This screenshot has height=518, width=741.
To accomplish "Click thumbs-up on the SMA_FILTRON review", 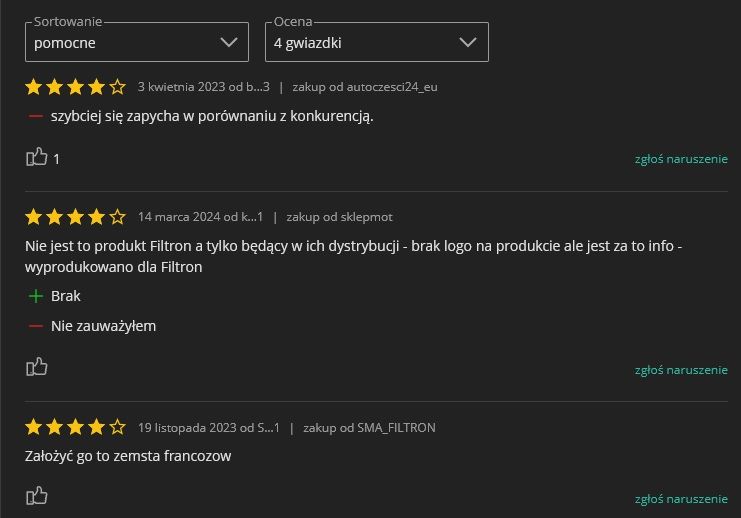I will [36, 496].
